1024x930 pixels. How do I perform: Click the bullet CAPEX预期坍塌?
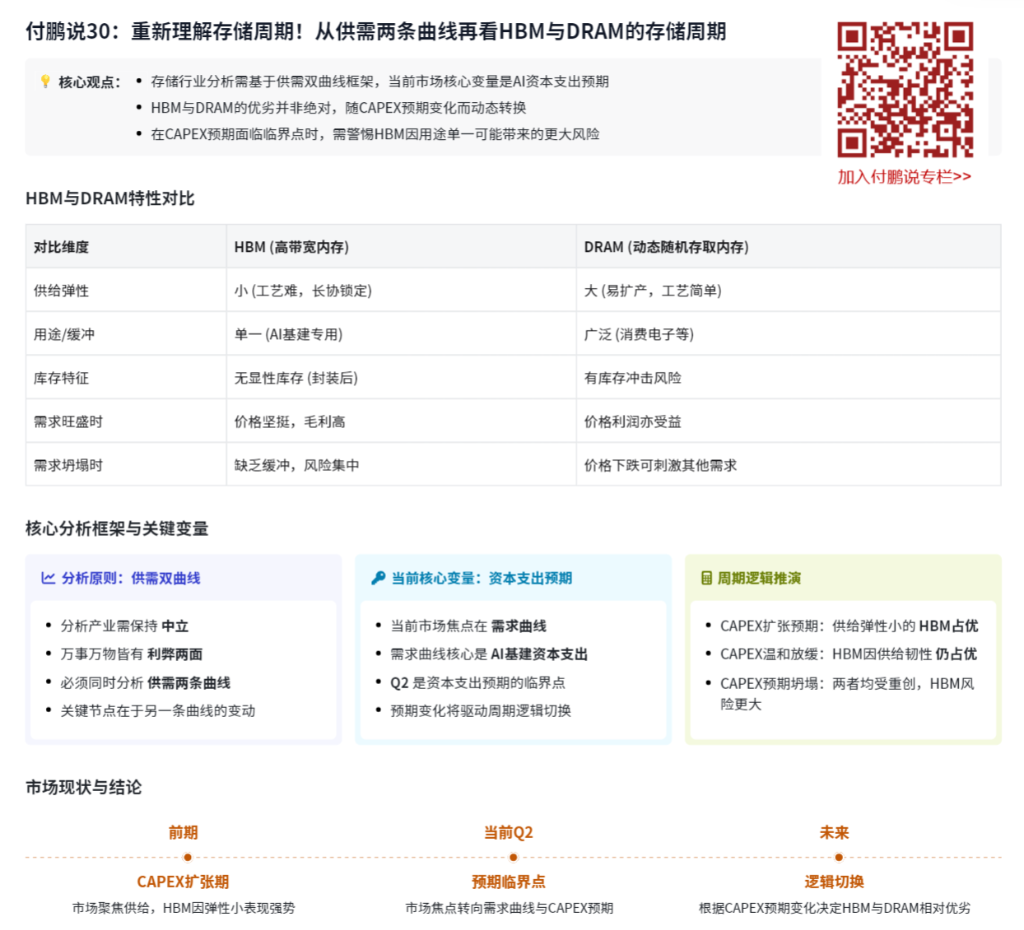tap(847, 694)
